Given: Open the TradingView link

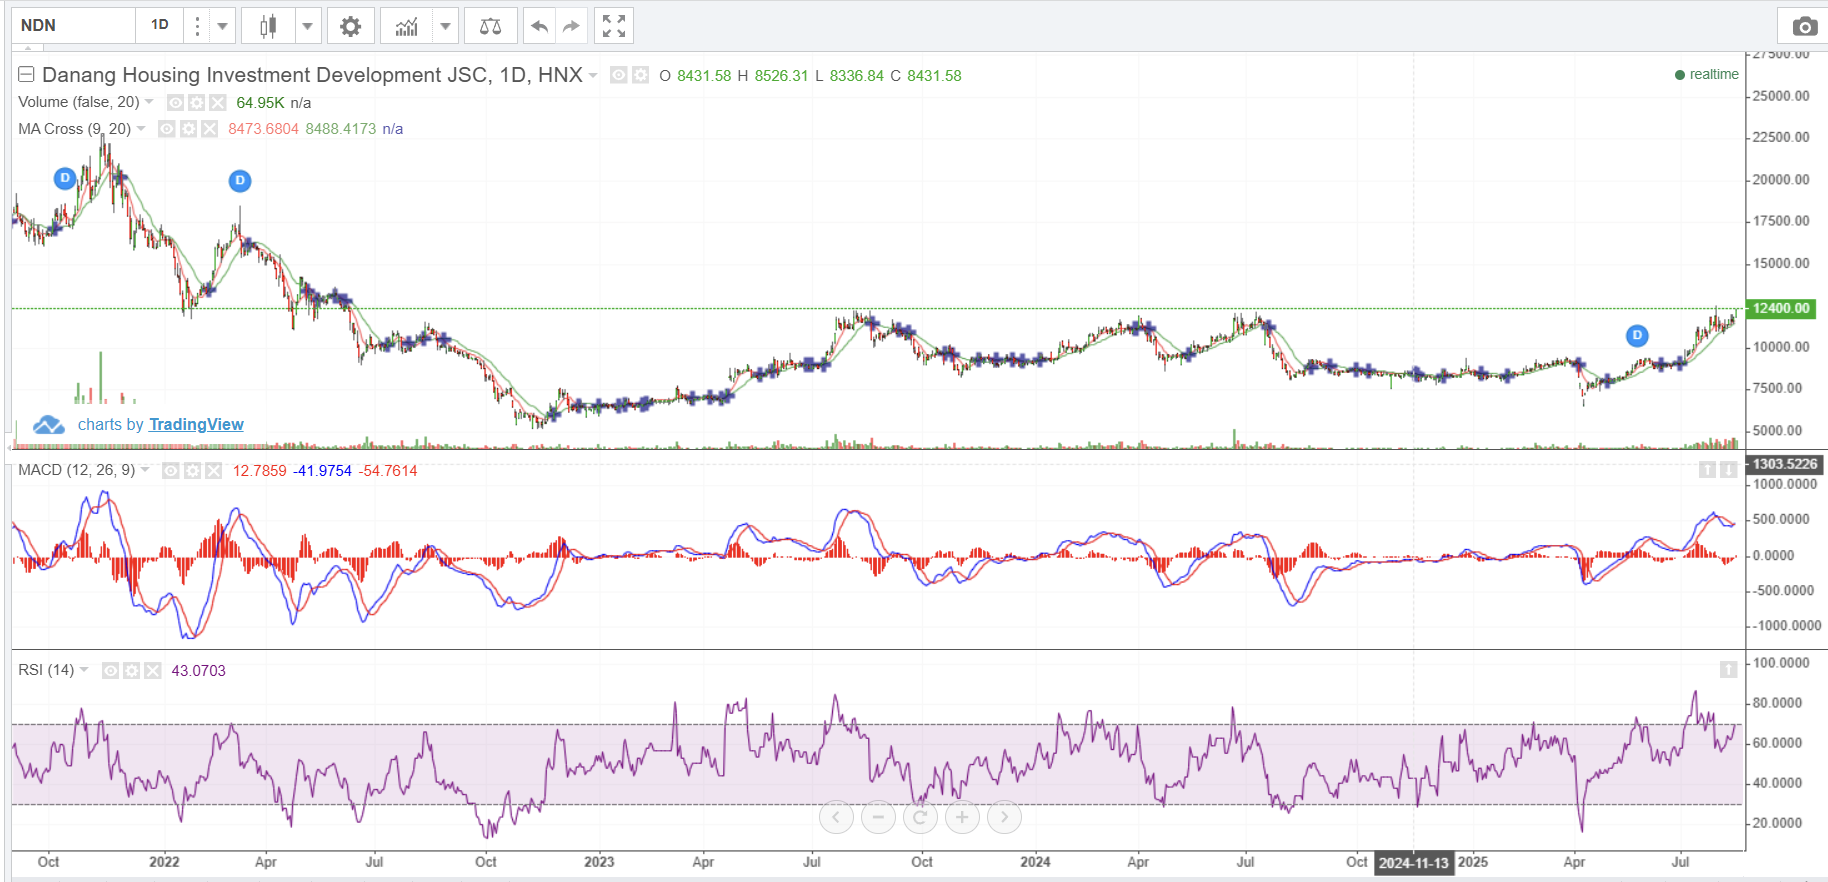Looking at the screenshot, I should (x=196, y=425).
